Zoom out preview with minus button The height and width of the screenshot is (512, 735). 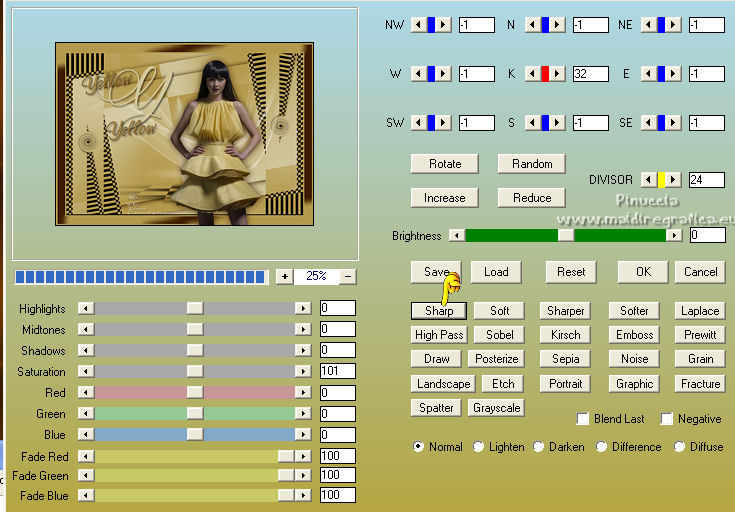[348, 277]
